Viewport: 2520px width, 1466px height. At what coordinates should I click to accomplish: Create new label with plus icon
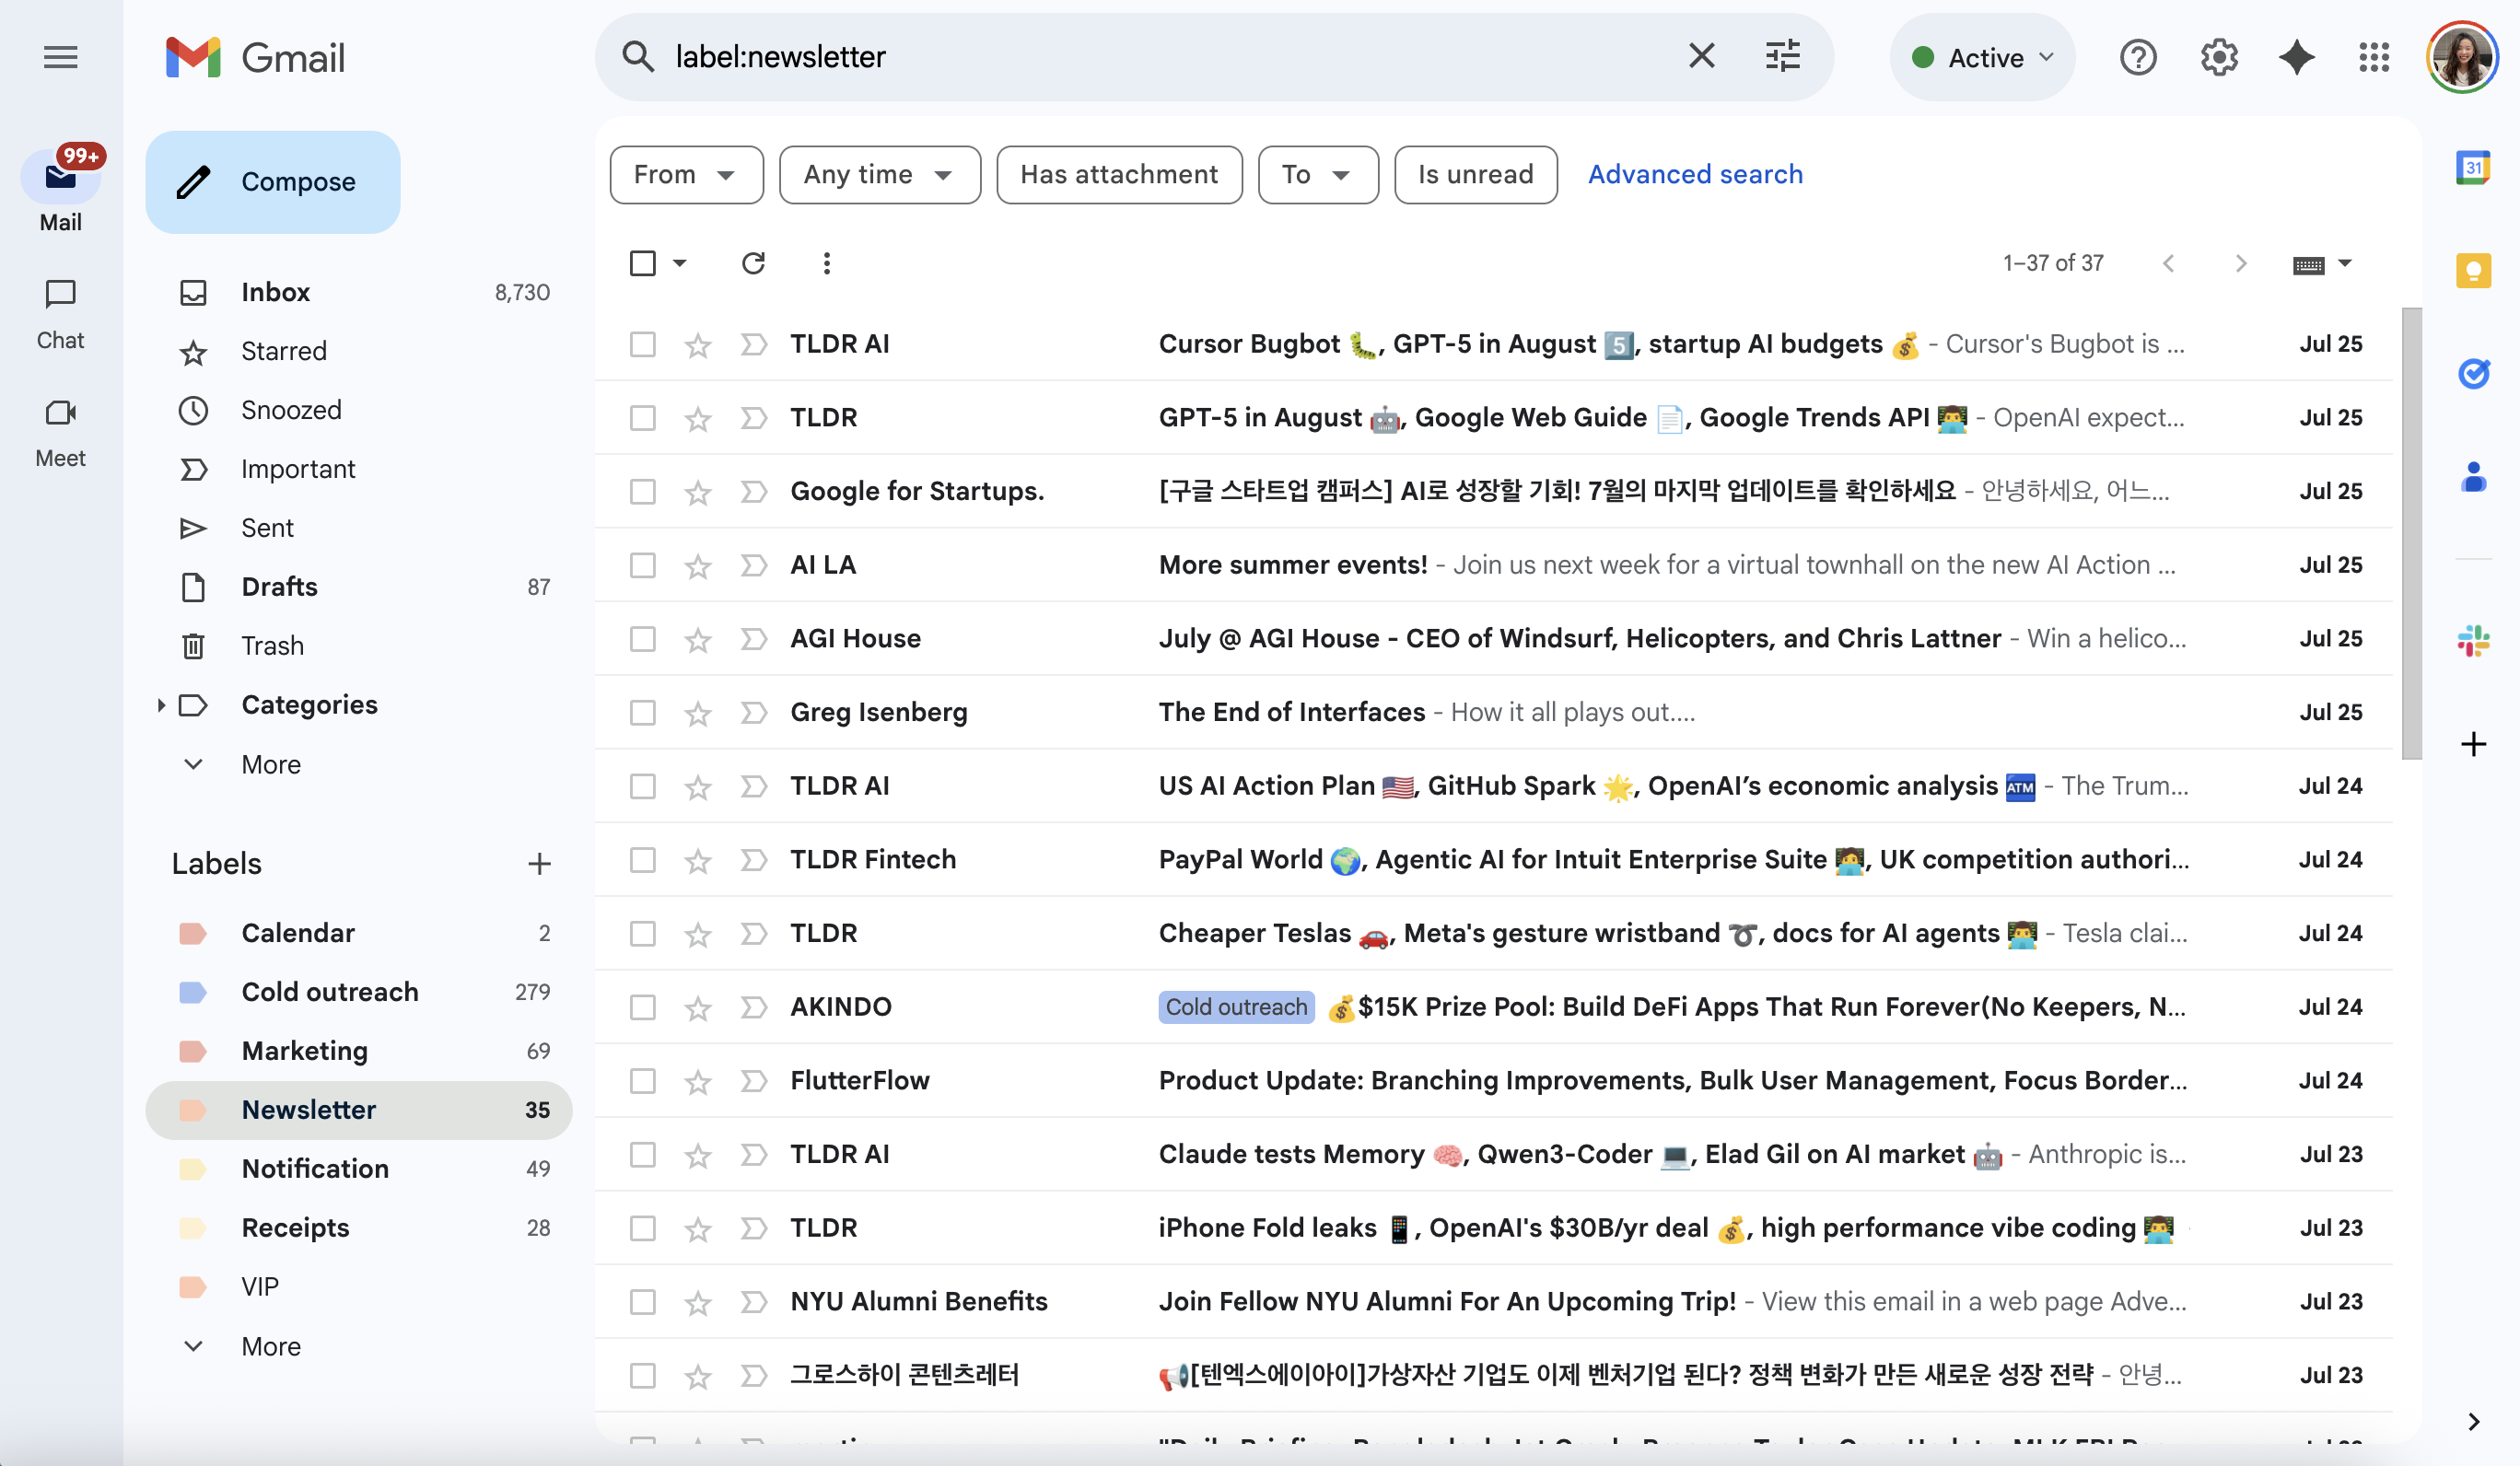(x=539, y=864)
